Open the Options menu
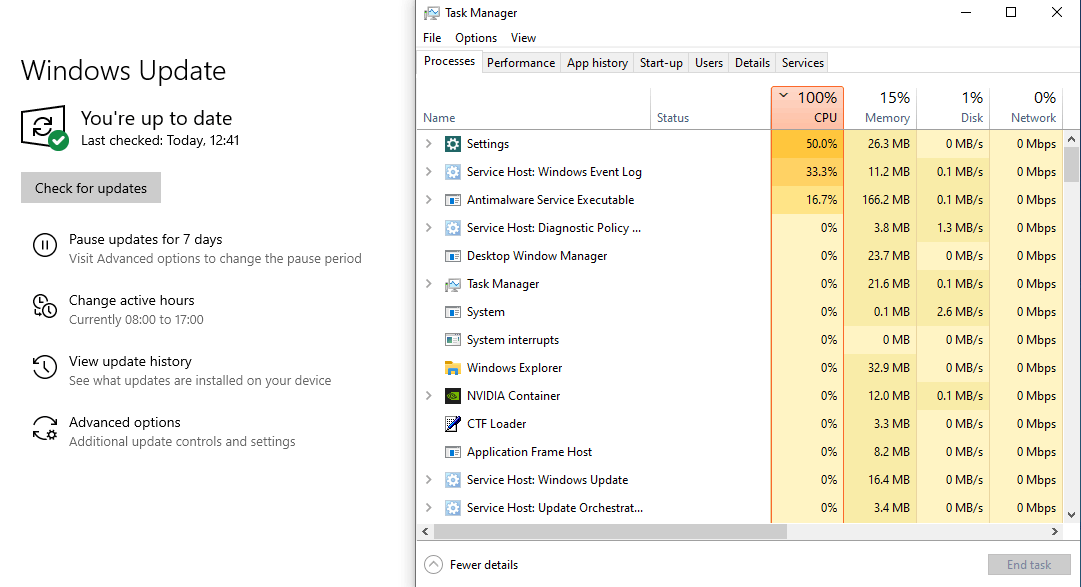 476,38
